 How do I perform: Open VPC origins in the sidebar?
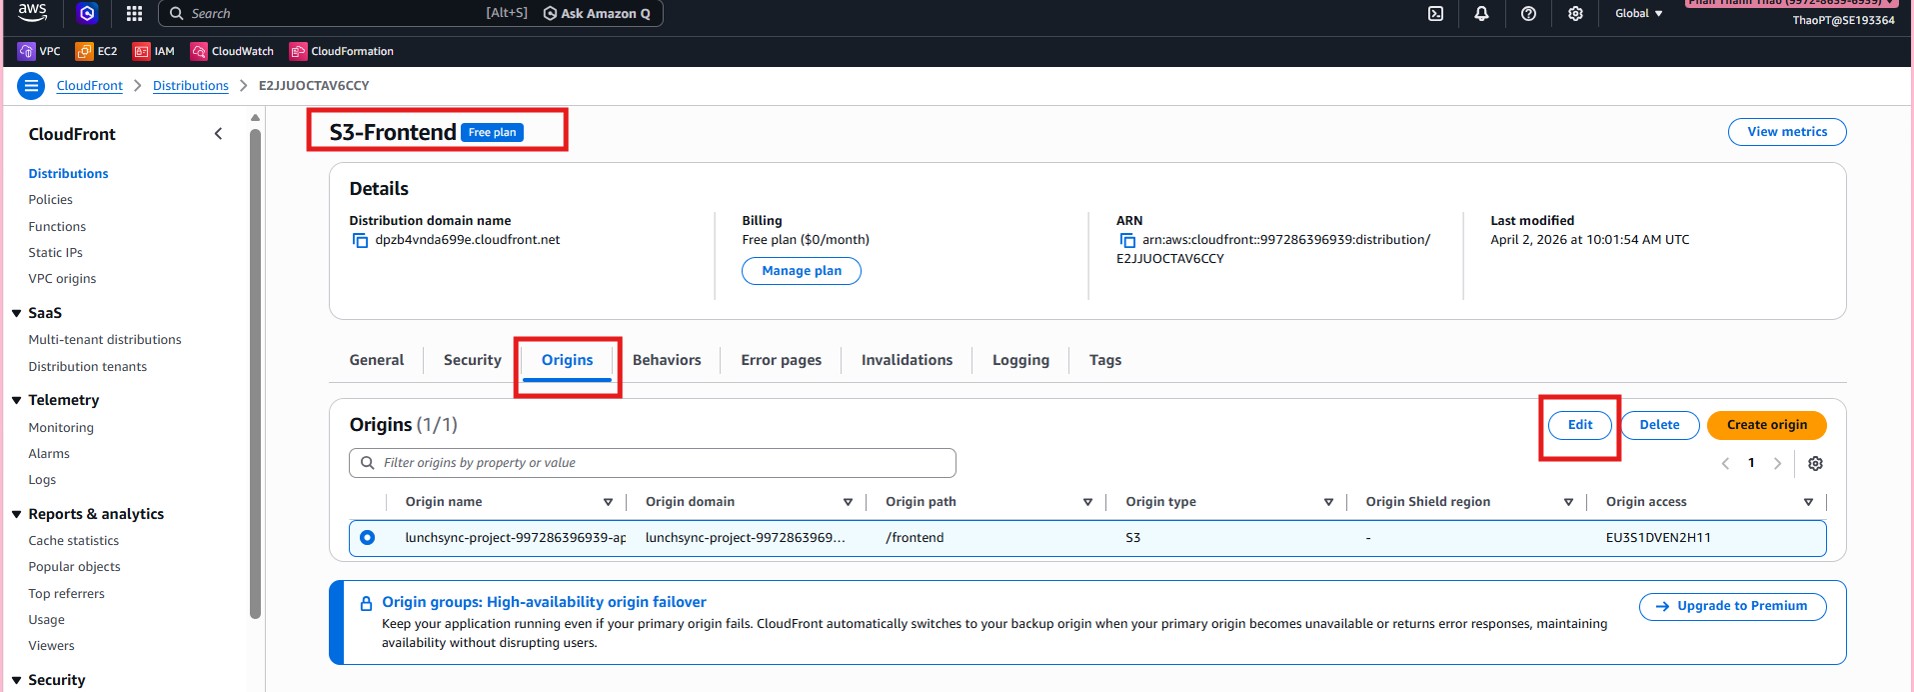click(62, 279)
